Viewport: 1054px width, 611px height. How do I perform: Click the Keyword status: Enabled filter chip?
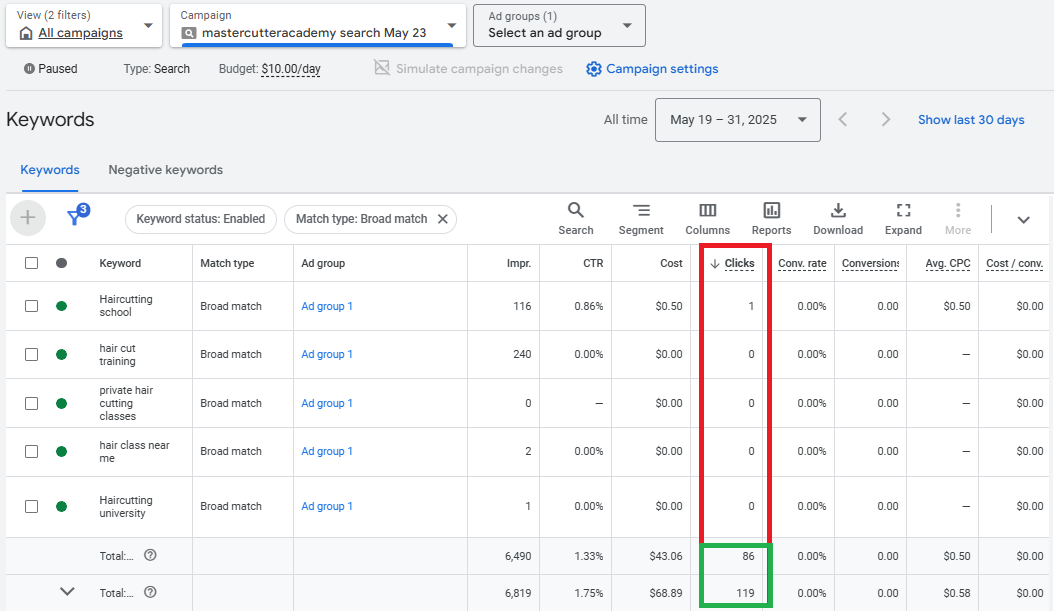coord(200,219)
